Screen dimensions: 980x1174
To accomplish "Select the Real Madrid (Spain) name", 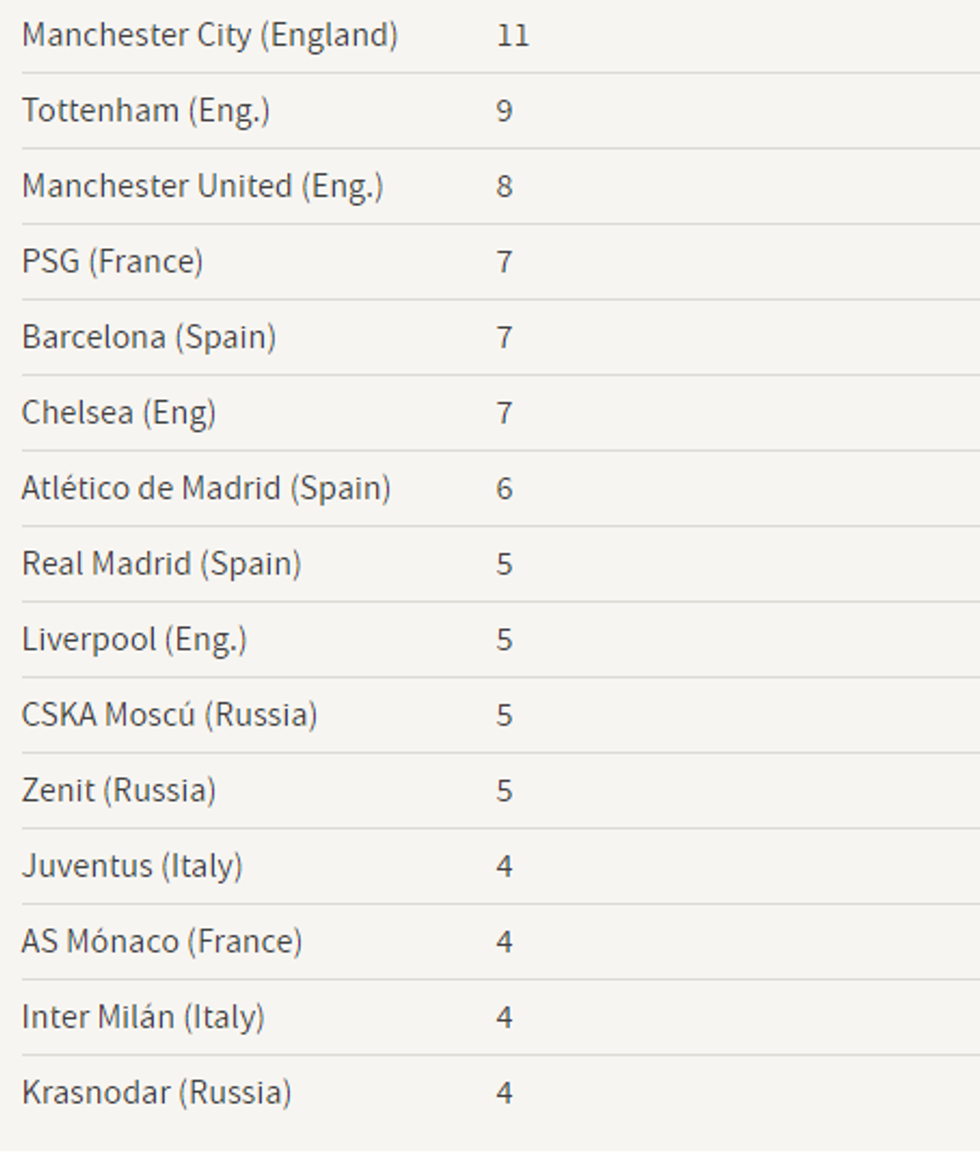I will [x=161, y=564].
